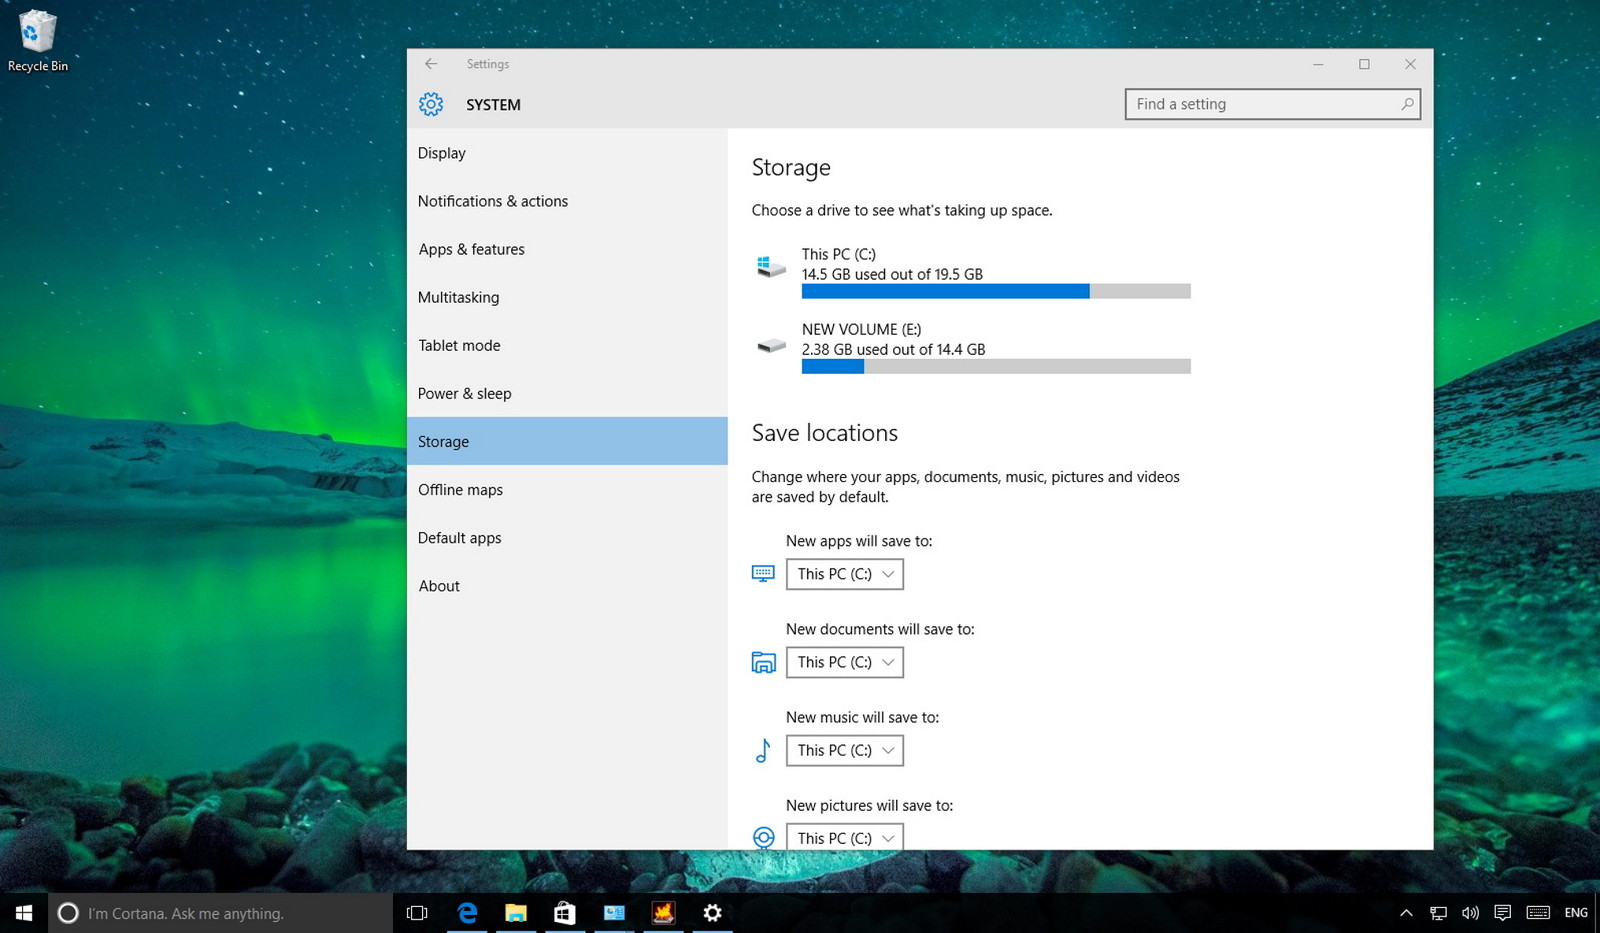Click the Find a setting search box
This screenshot has width=1600, height=933.
(1272, 104)
